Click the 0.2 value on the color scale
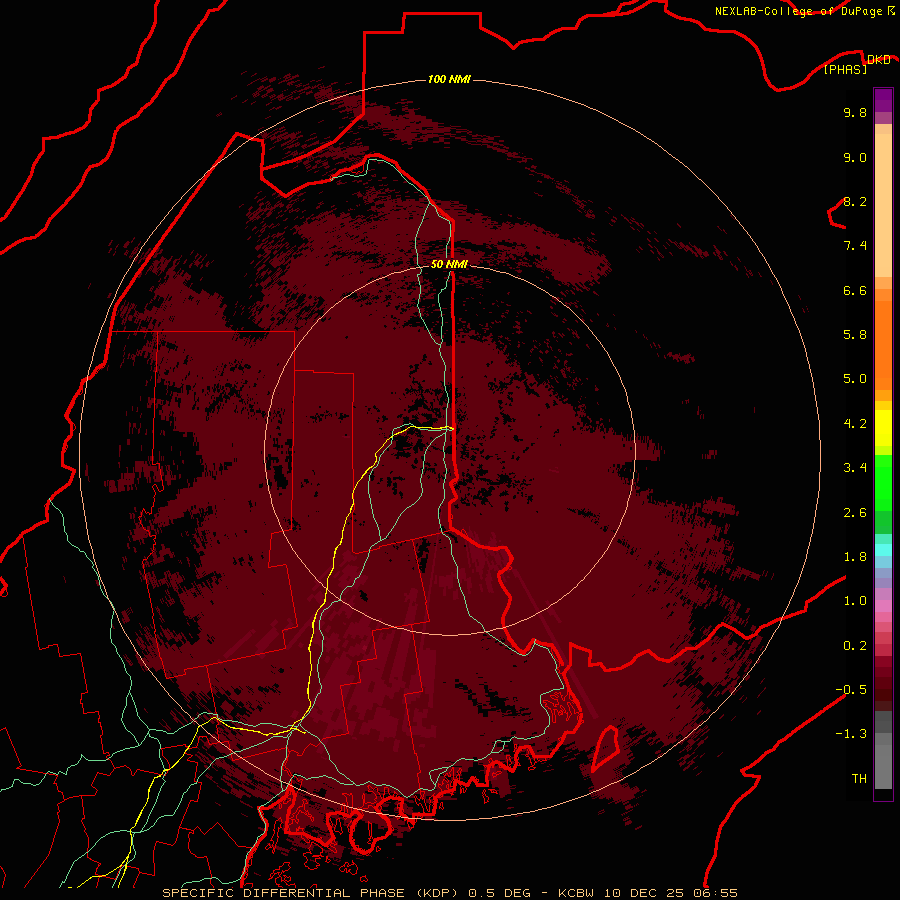Screen dimensions: 900x900 (x=855, y=646)
